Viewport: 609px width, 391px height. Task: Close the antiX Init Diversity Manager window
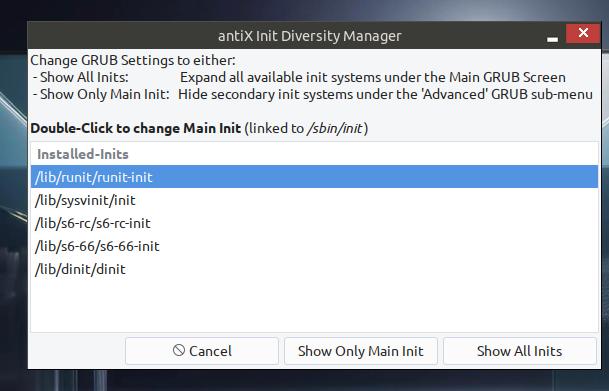[x=583, y=33]
